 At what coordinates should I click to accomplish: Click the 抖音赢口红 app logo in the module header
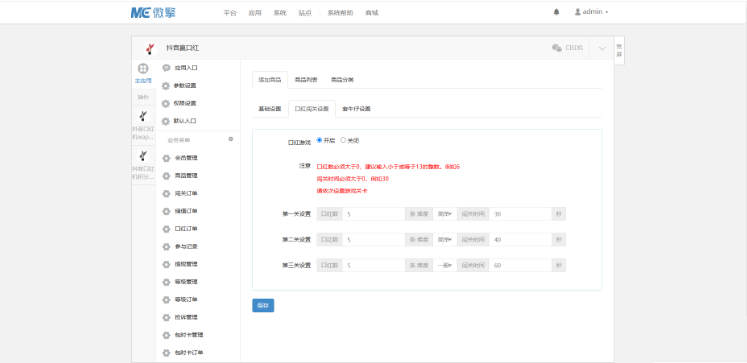click(150, 48)
